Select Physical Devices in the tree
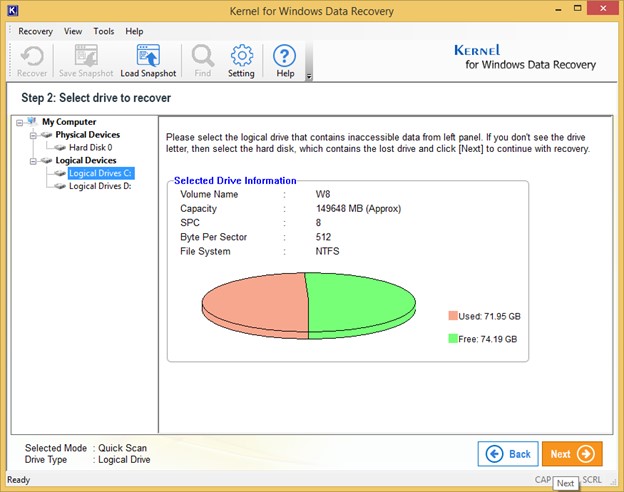 click(x=88, y=135)
